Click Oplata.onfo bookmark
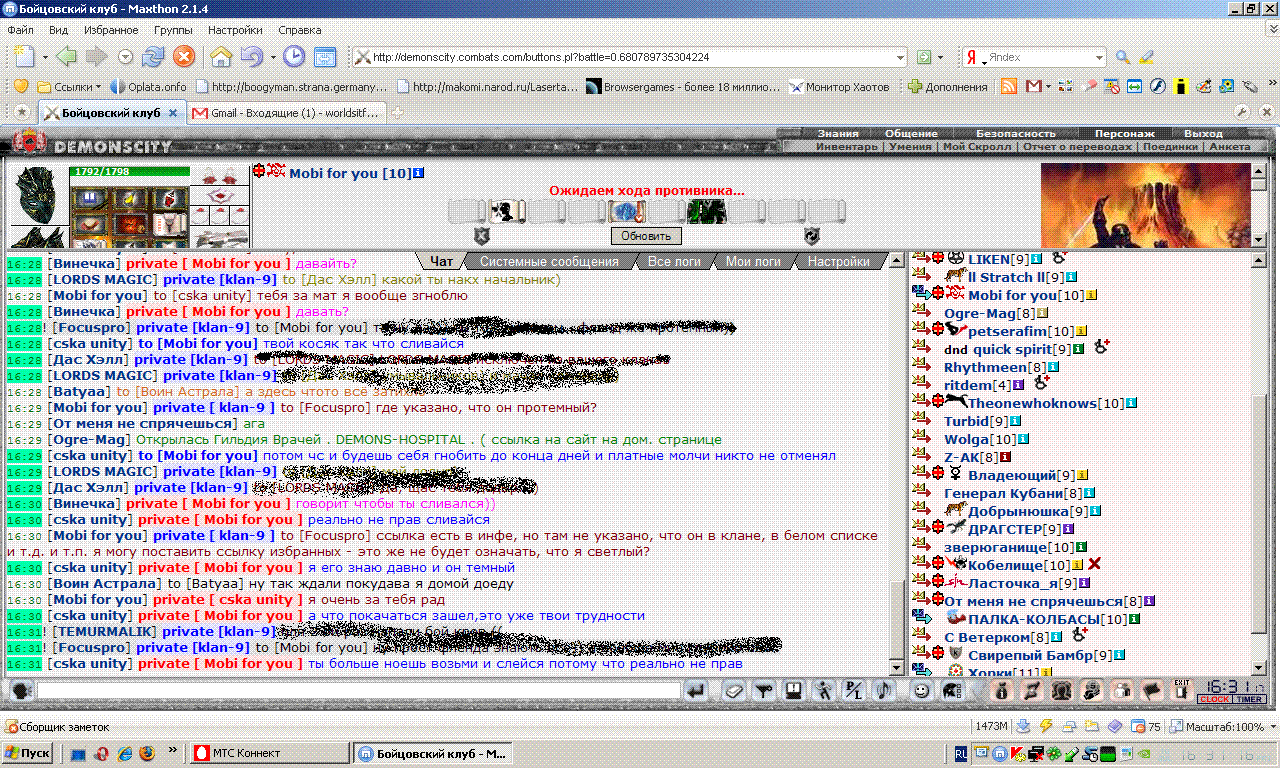This screenshot has height=768, width=1280. coord(149,87)
